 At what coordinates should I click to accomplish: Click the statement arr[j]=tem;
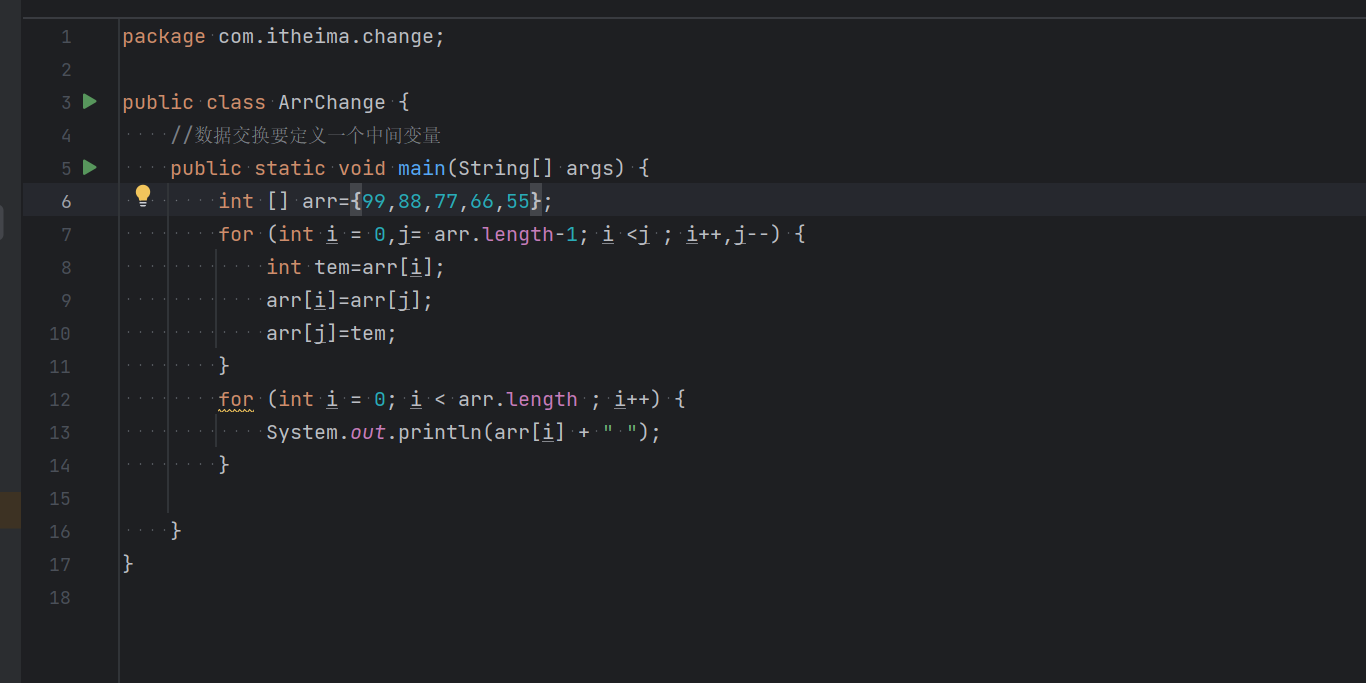tap(332, 334)
